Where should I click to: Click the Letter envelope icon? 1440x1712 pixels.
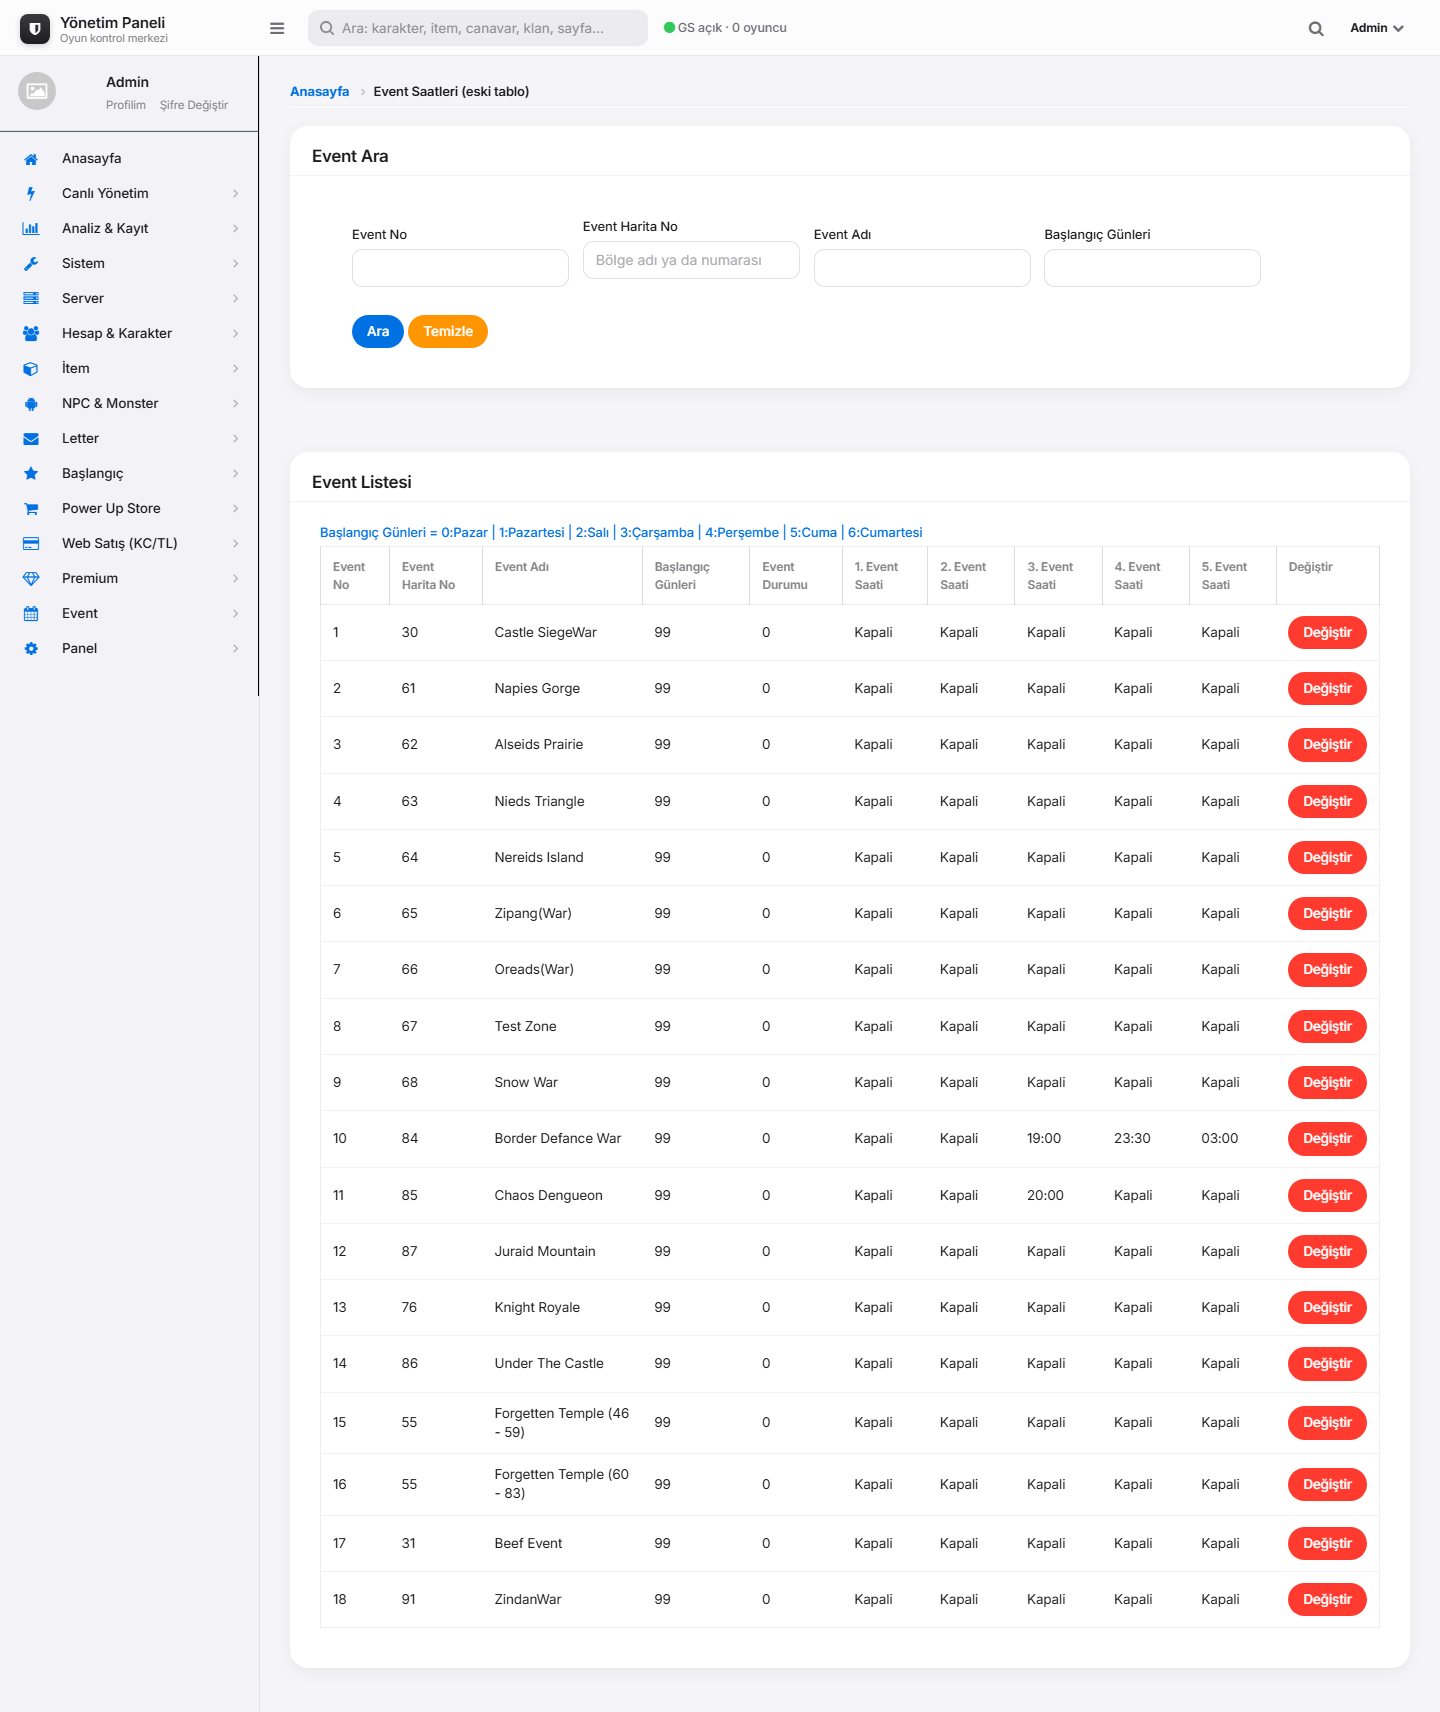[31, 439]
